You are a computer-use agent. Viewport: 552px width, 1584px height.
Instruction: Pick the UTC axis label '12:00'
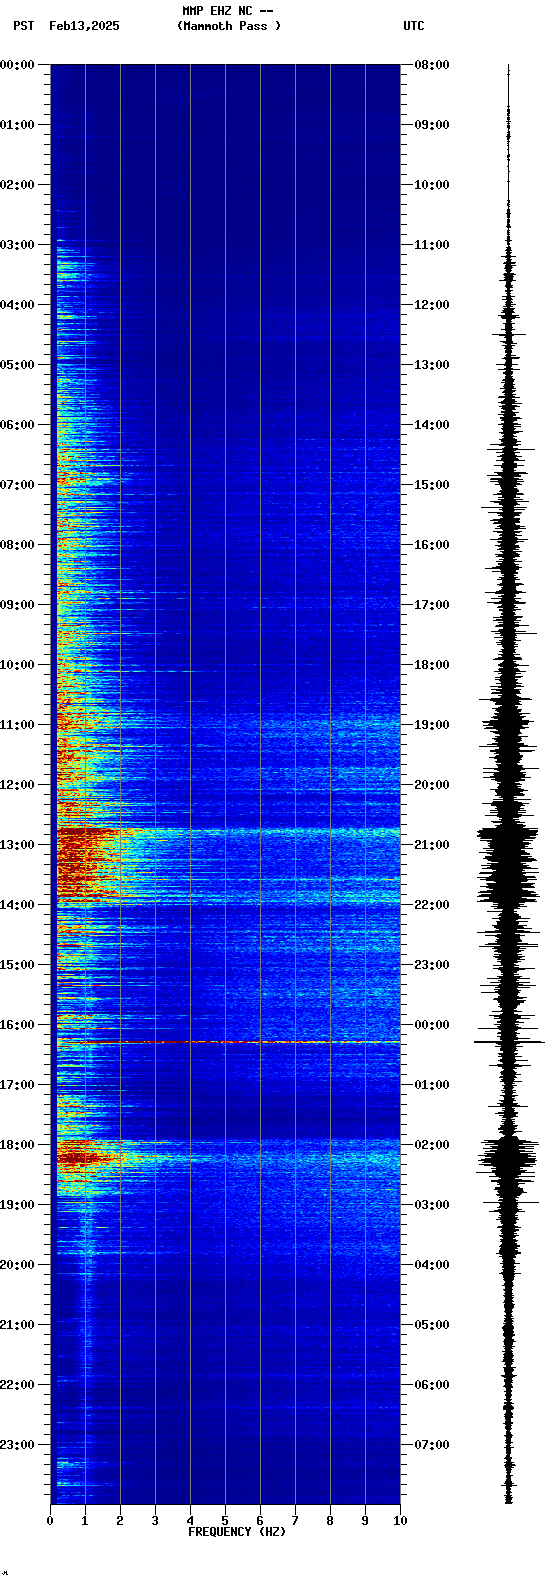[x=432, y=305]
